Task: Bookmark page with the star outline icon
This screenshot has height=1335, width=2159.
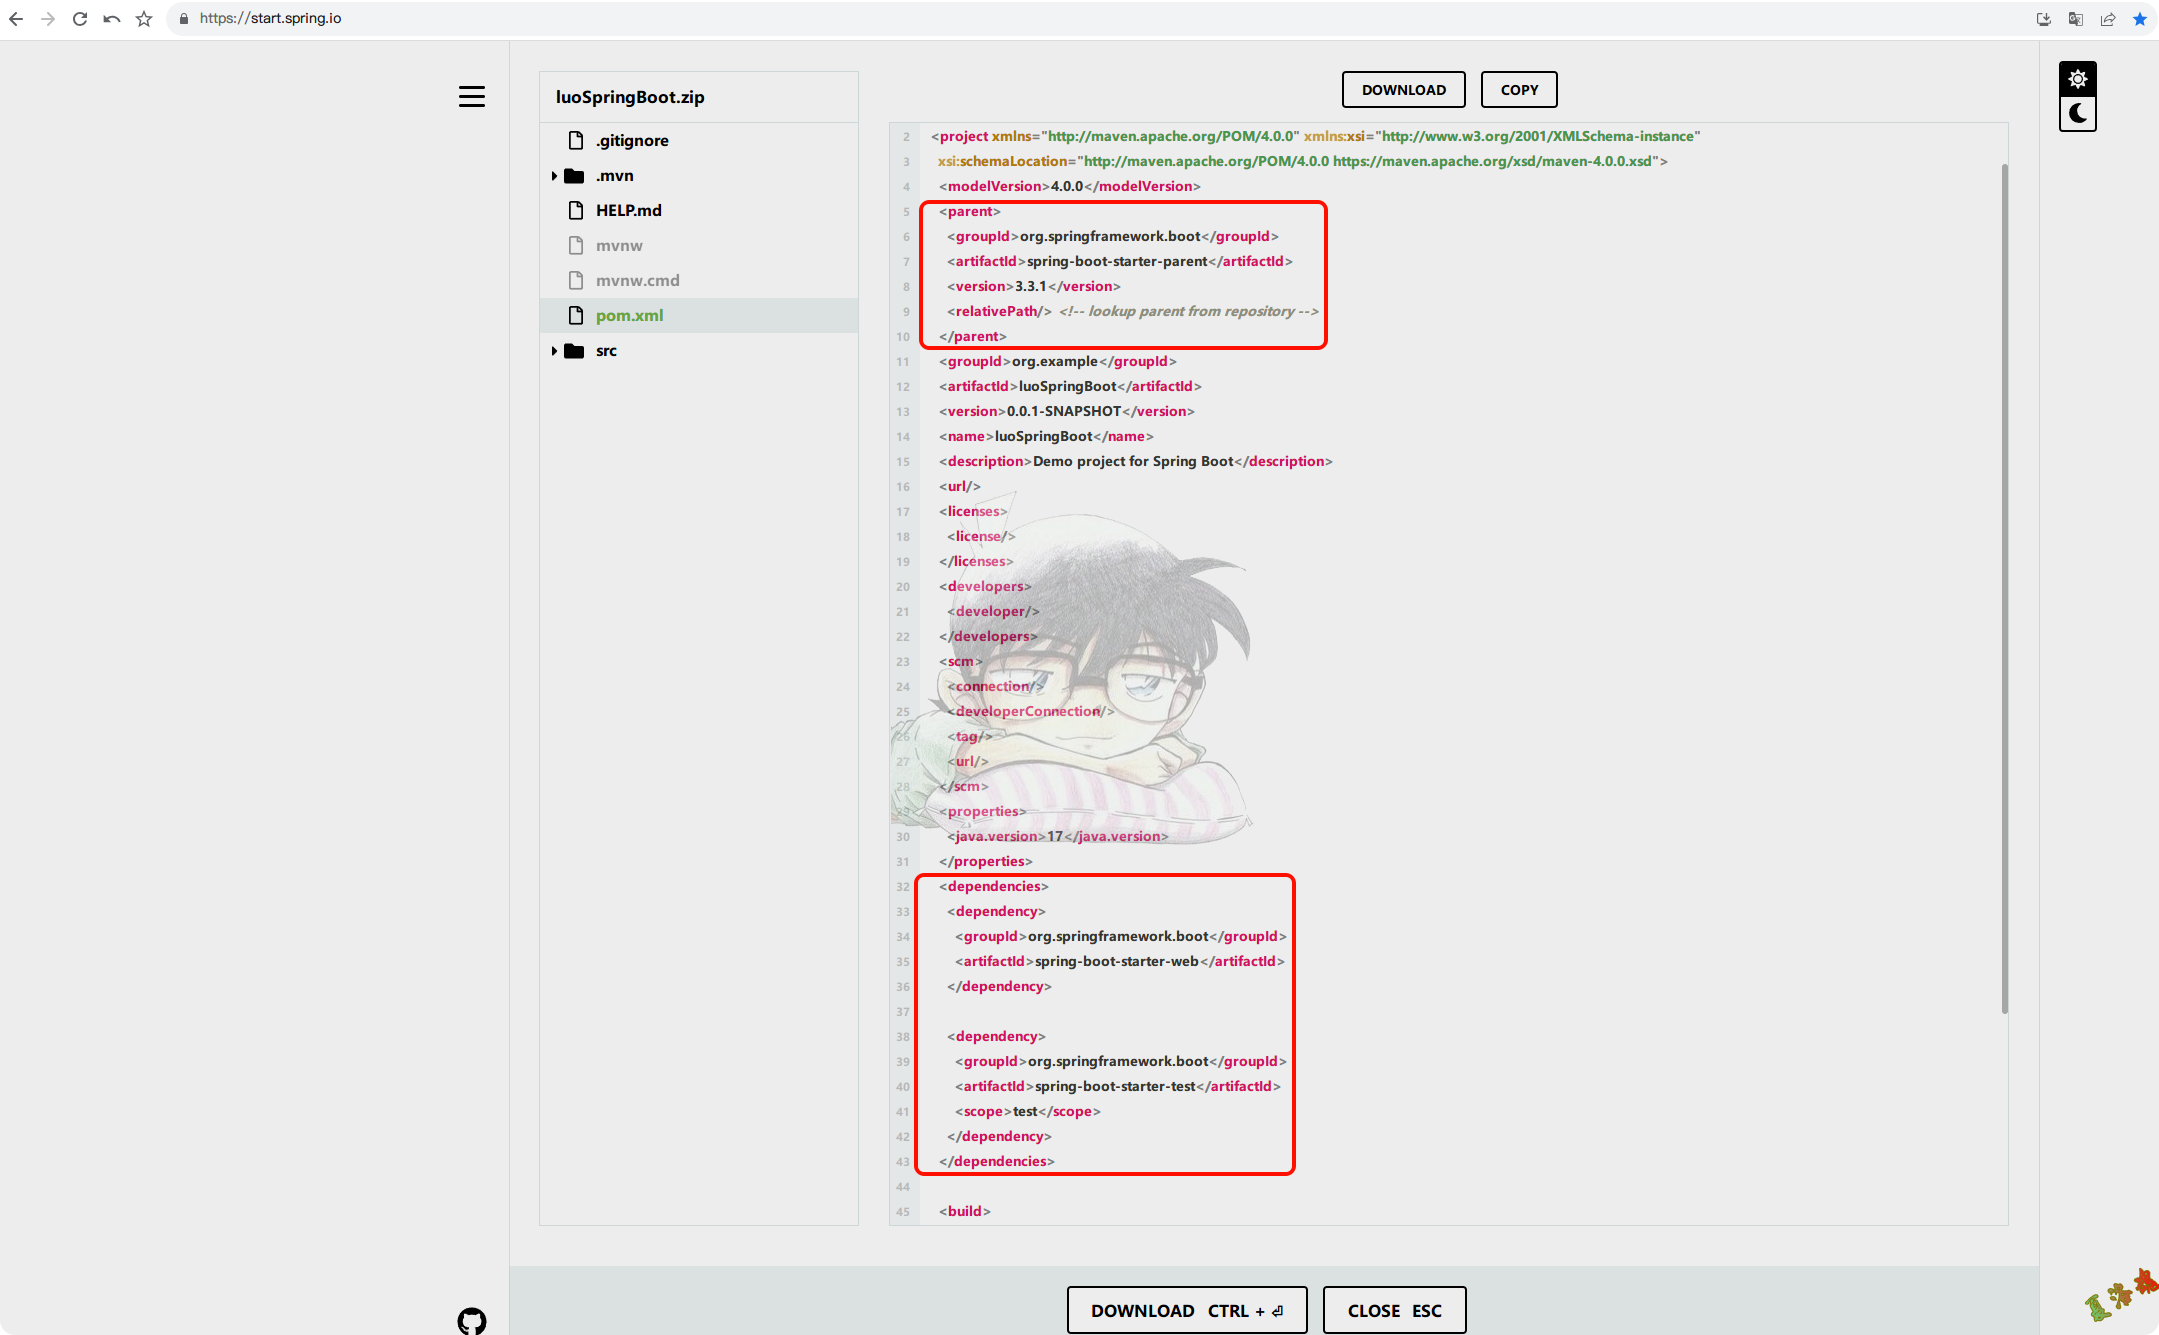Action: [x=144, y=19]
